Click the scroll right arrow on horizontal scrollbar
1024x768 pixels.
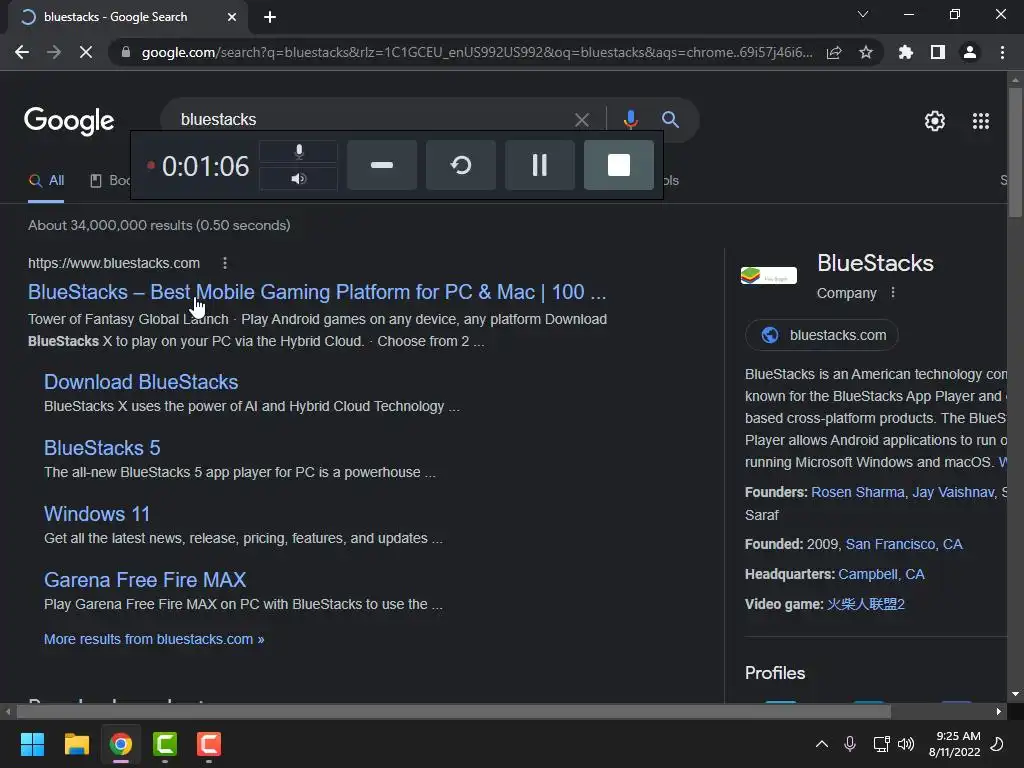(999, 711)
